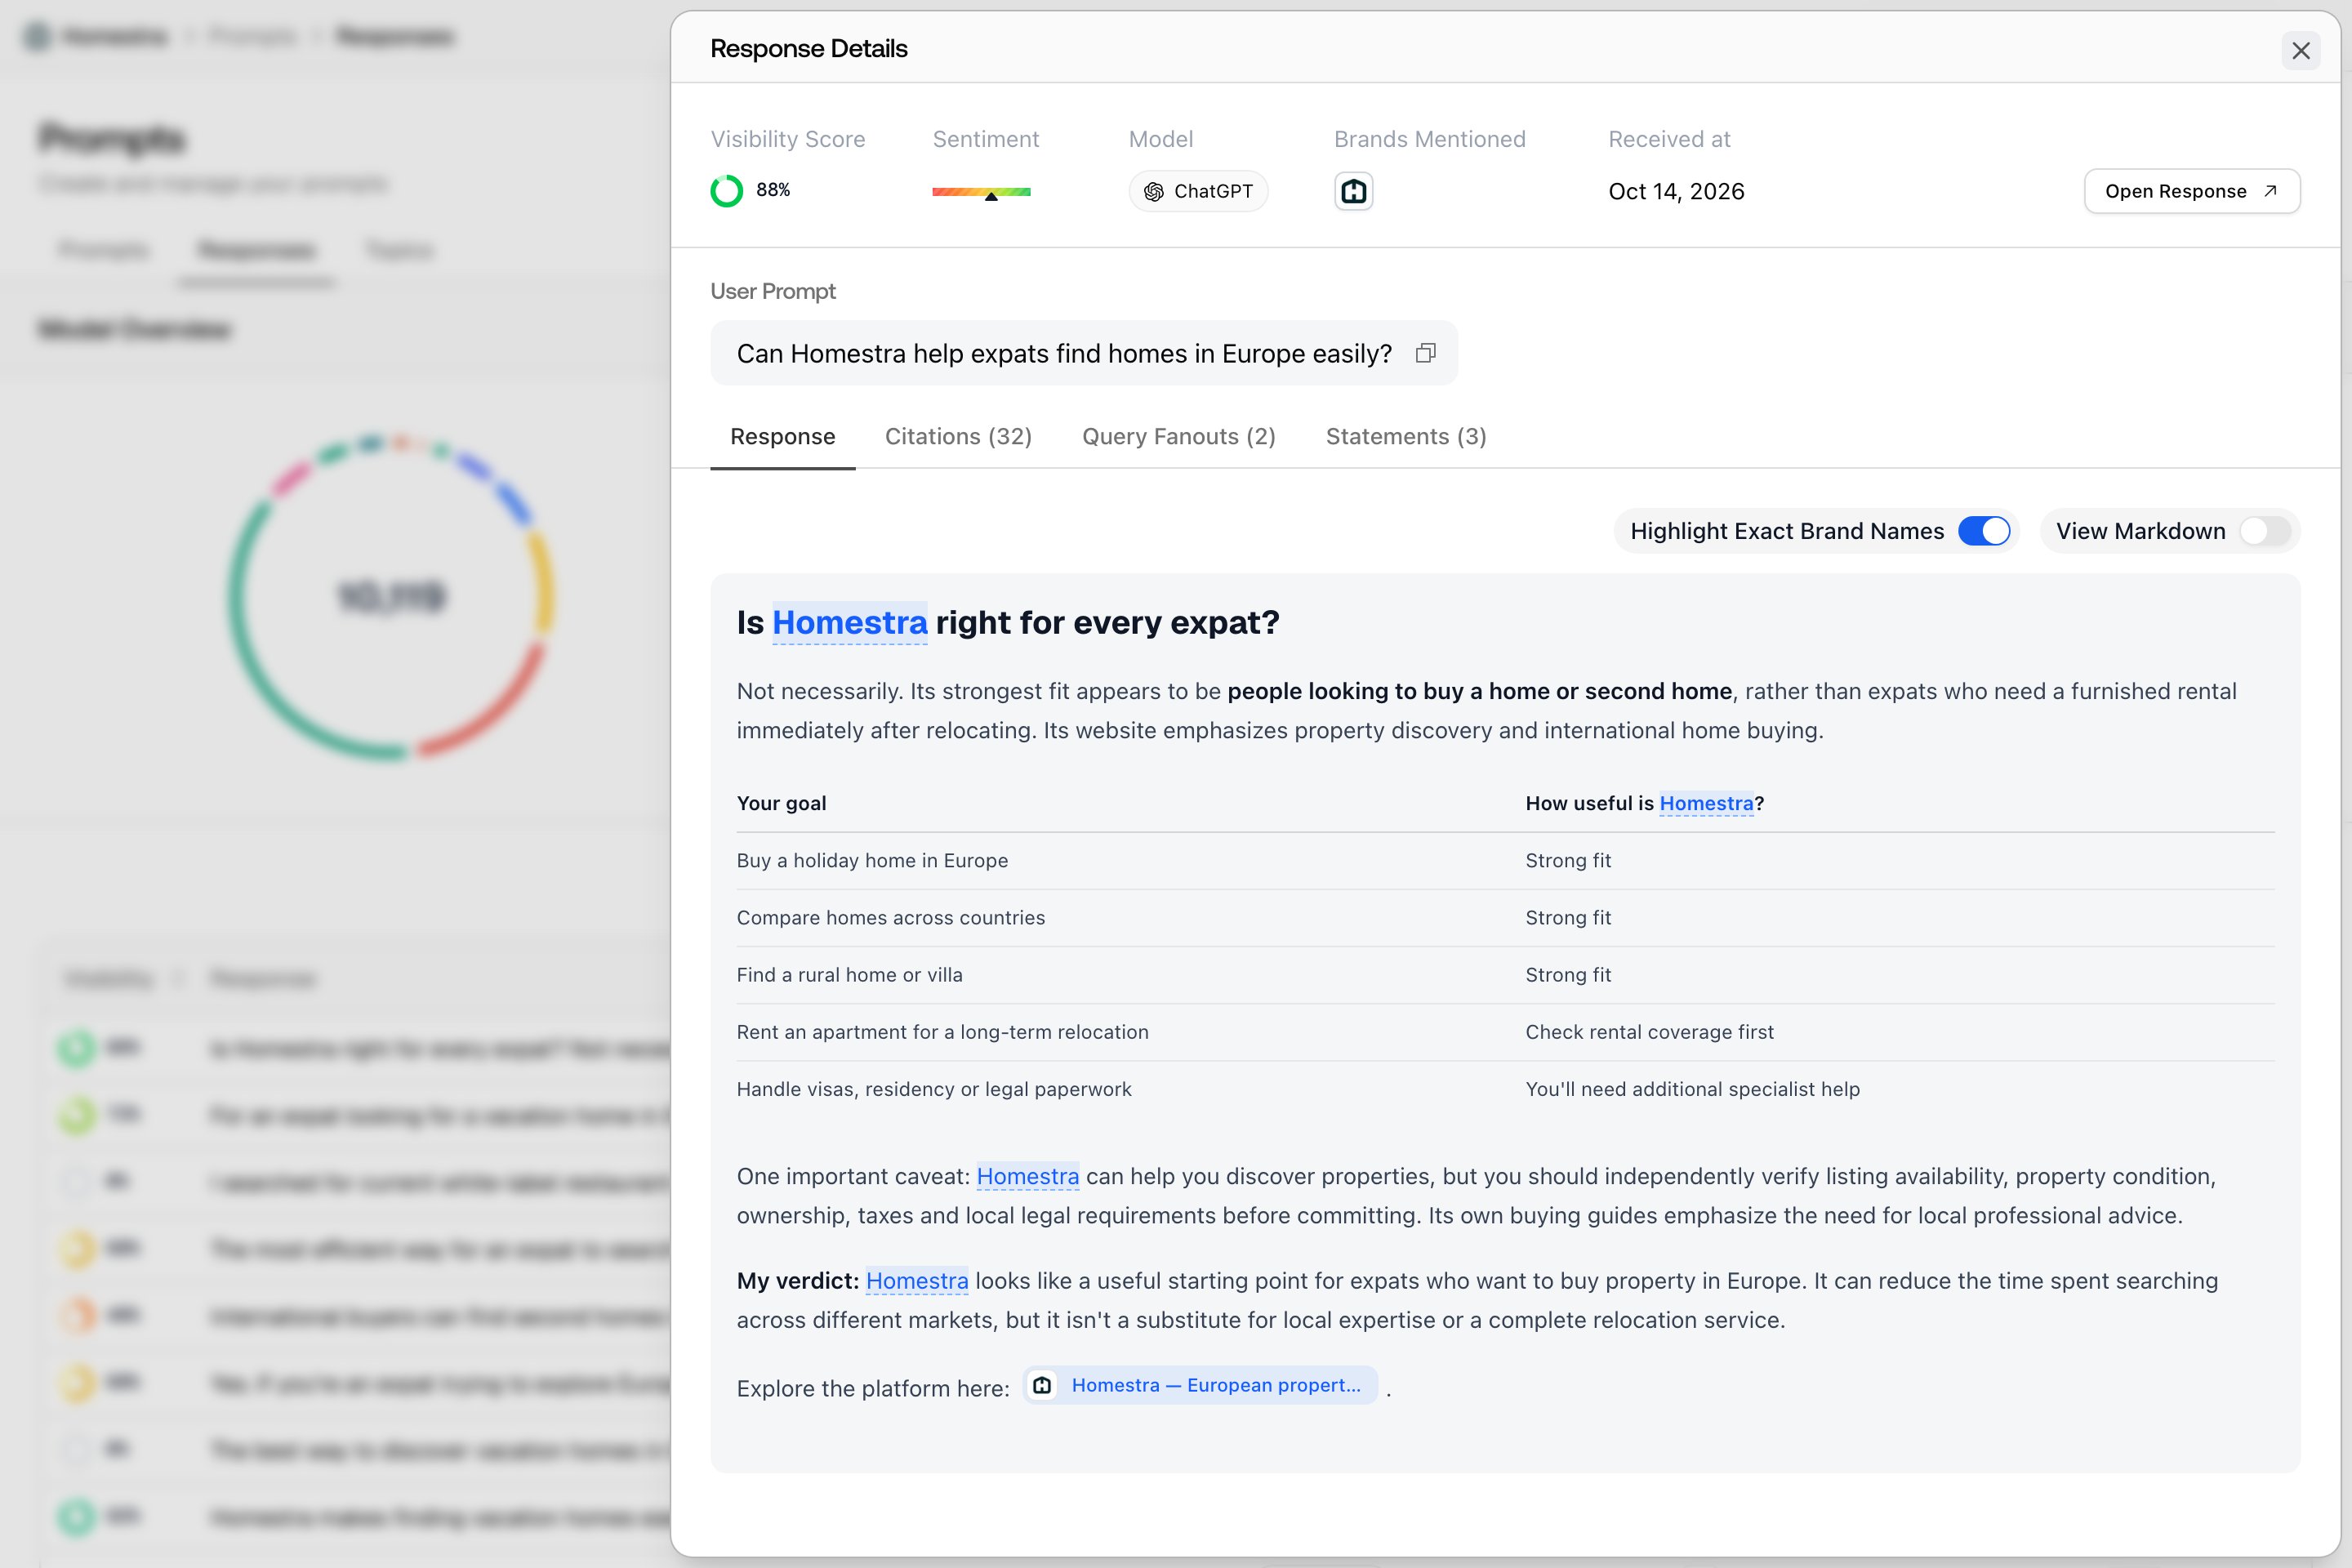
Task: Click the external arrow icon in Open Response
Action: (x=2270, y=191)
